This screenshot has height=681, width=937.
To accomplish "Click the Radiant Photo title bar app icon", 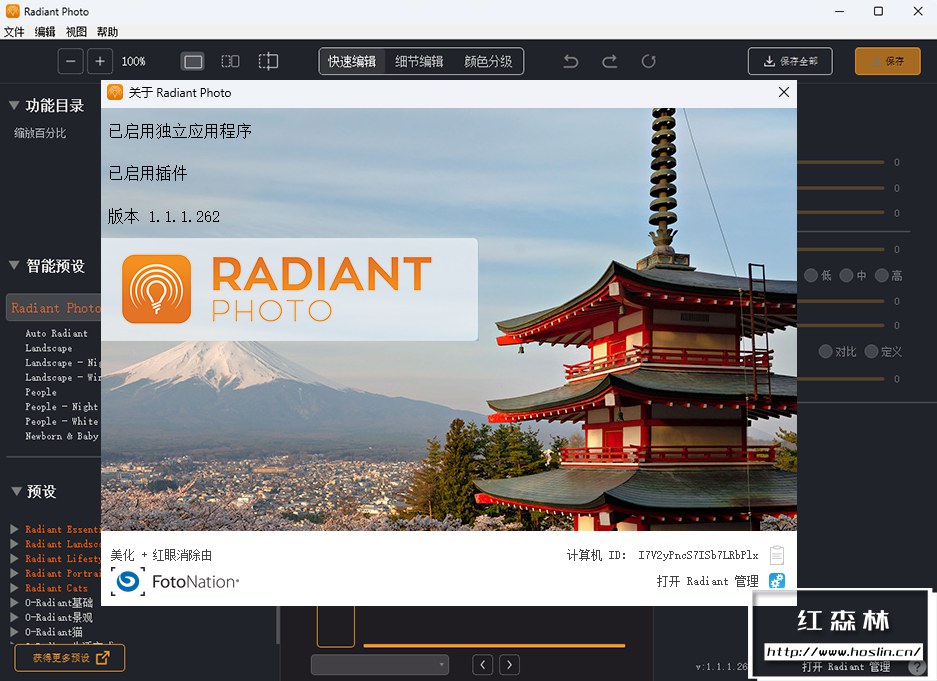I will (x=13, y=11).
